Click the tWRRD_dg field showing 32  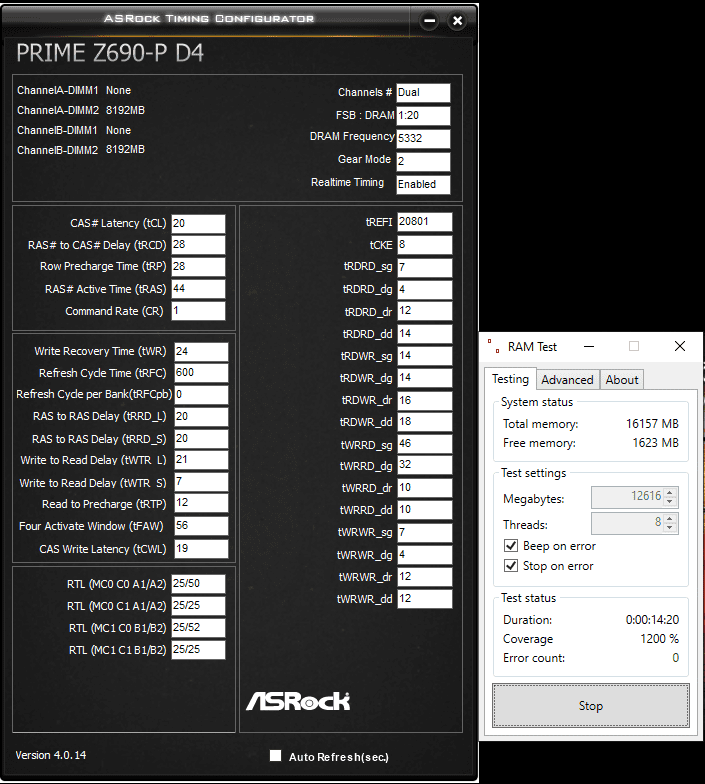pyautogui.click(x=424, y=465)
